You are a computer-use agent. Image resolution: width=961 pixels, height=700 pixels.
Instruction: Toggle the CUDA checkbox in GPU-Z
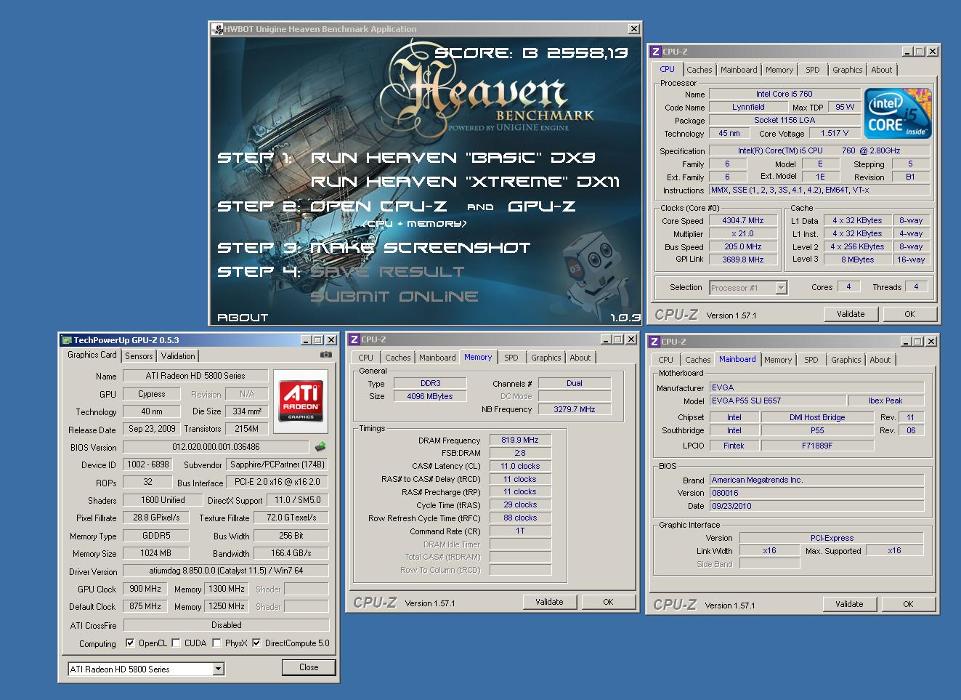[175, 642]
